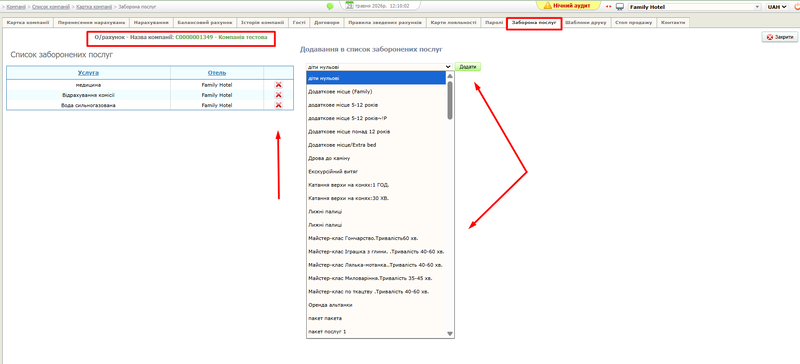Choose 'Оренда альтанки' from list
Viewport: 800px width, 364px height.
[x=377, y=305]
